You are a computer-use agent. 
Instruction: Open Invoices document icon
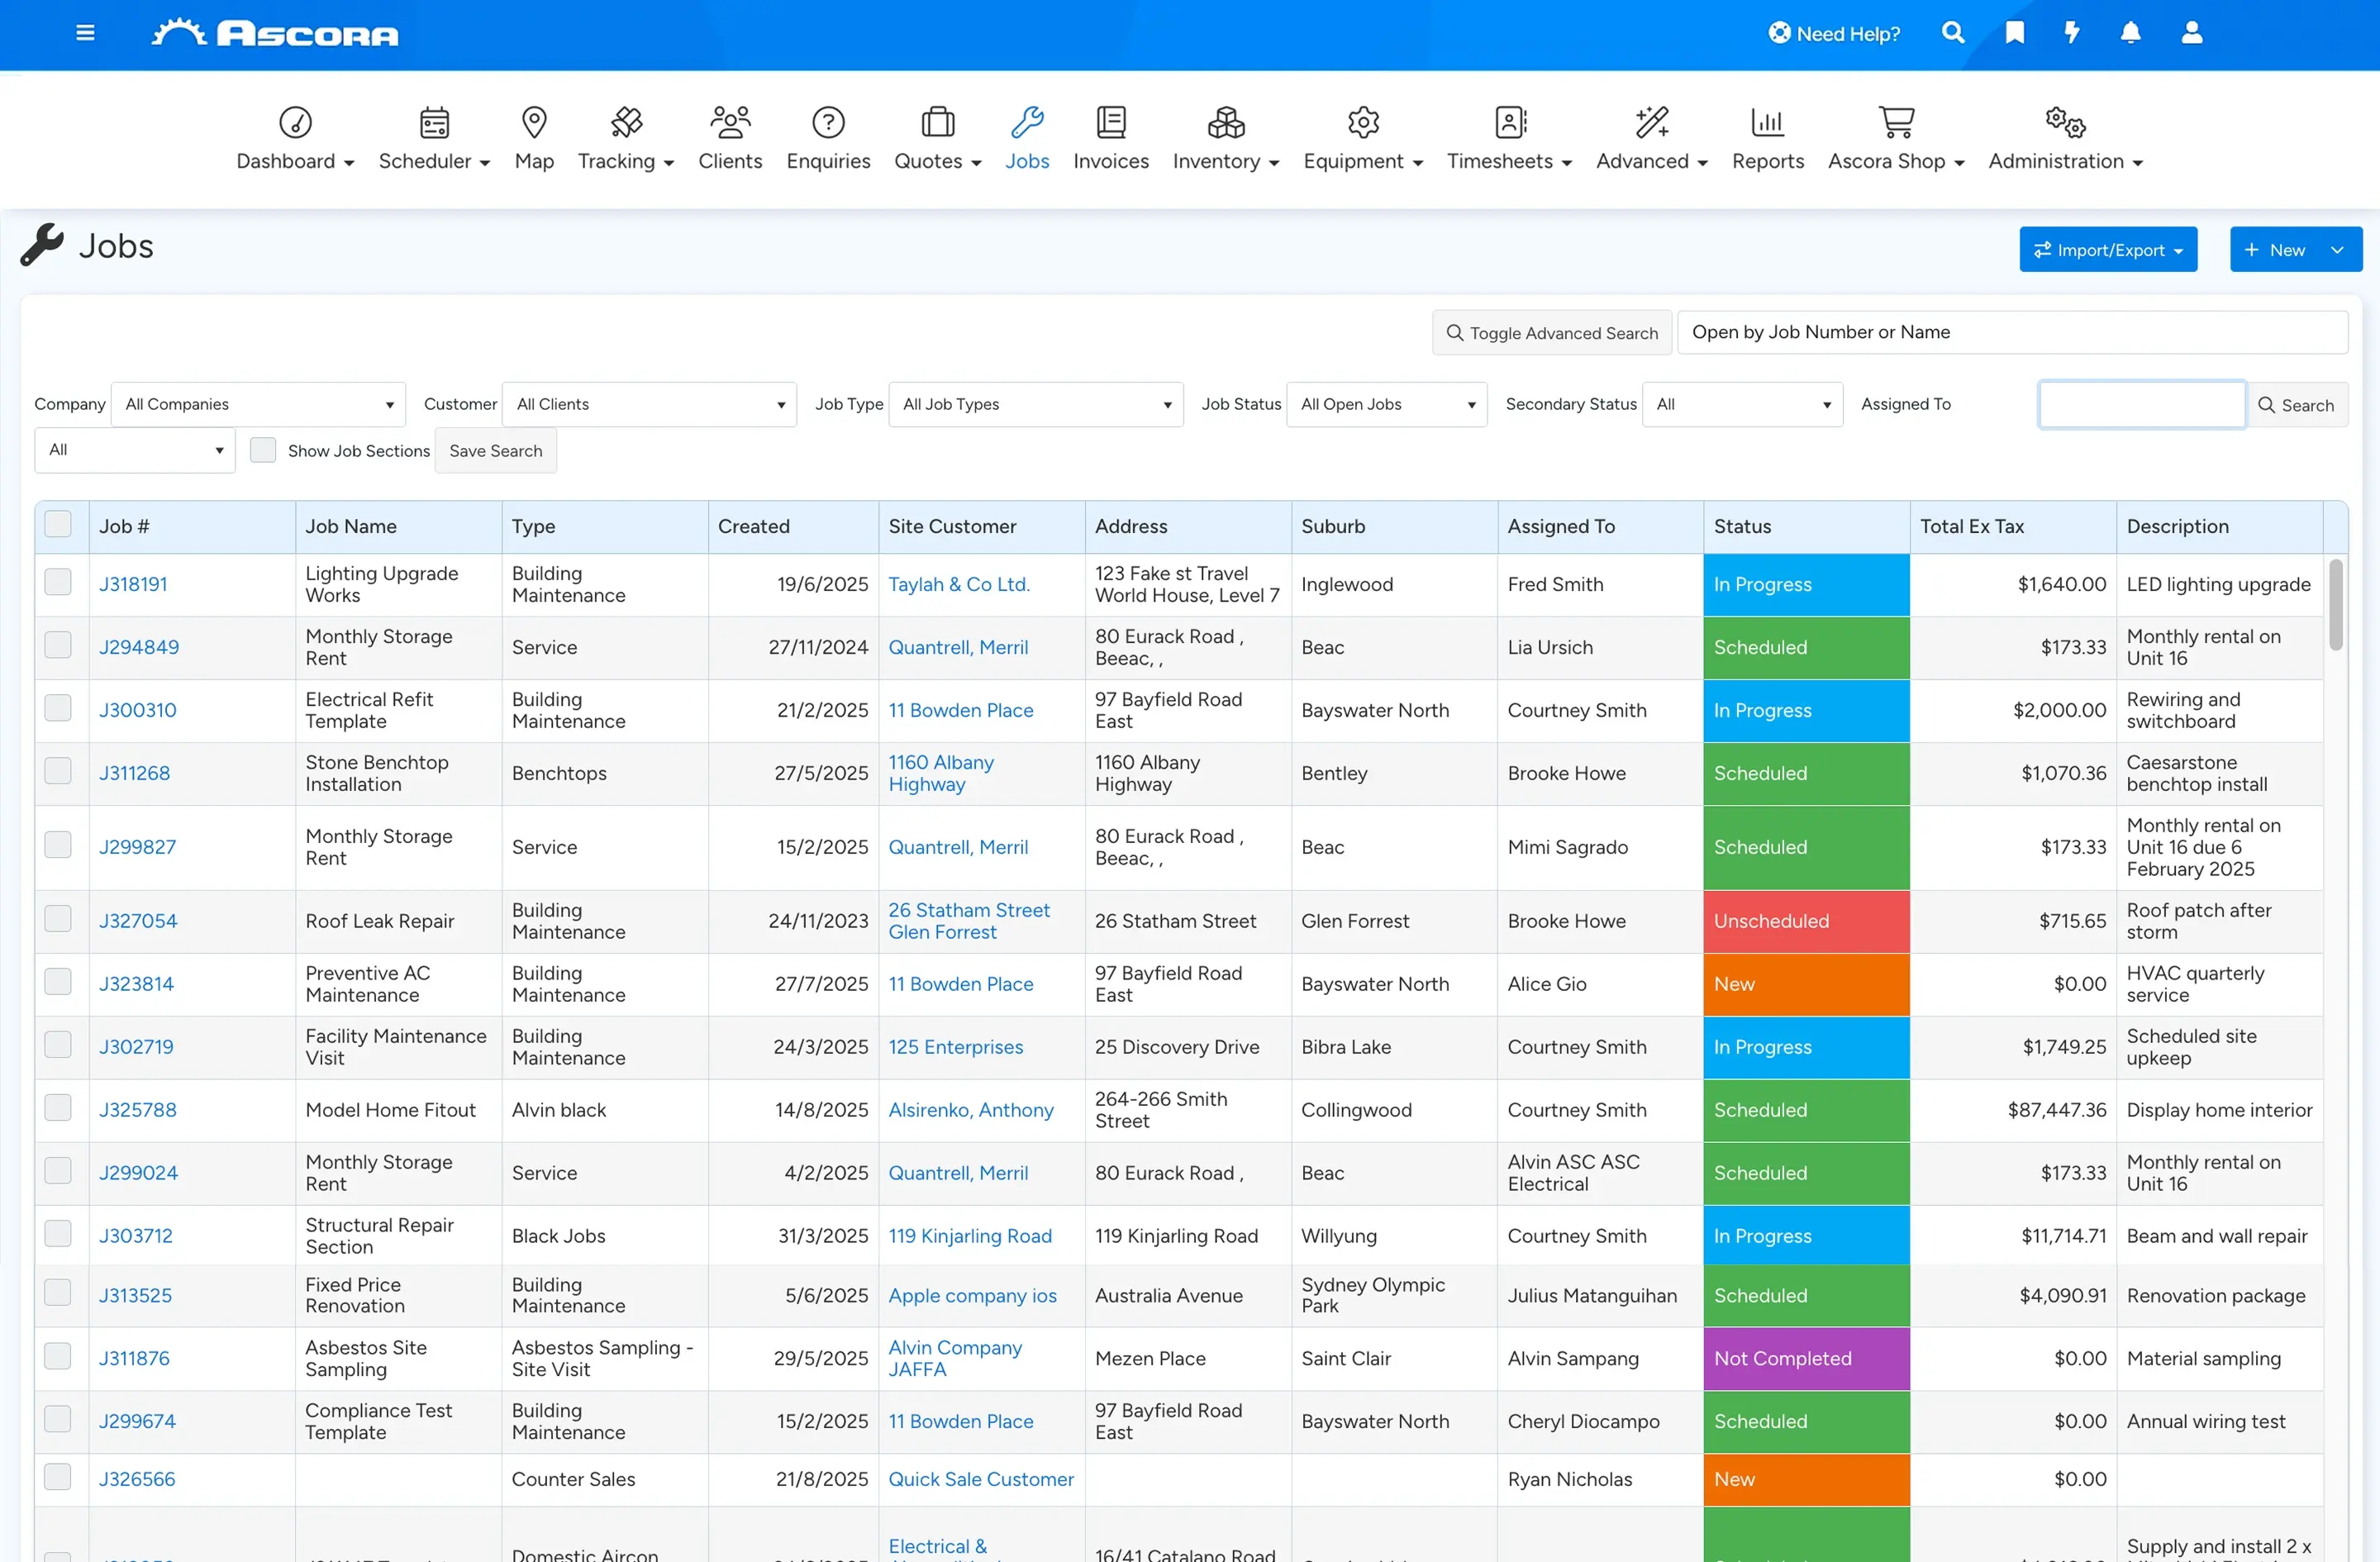coord(1110,122)
